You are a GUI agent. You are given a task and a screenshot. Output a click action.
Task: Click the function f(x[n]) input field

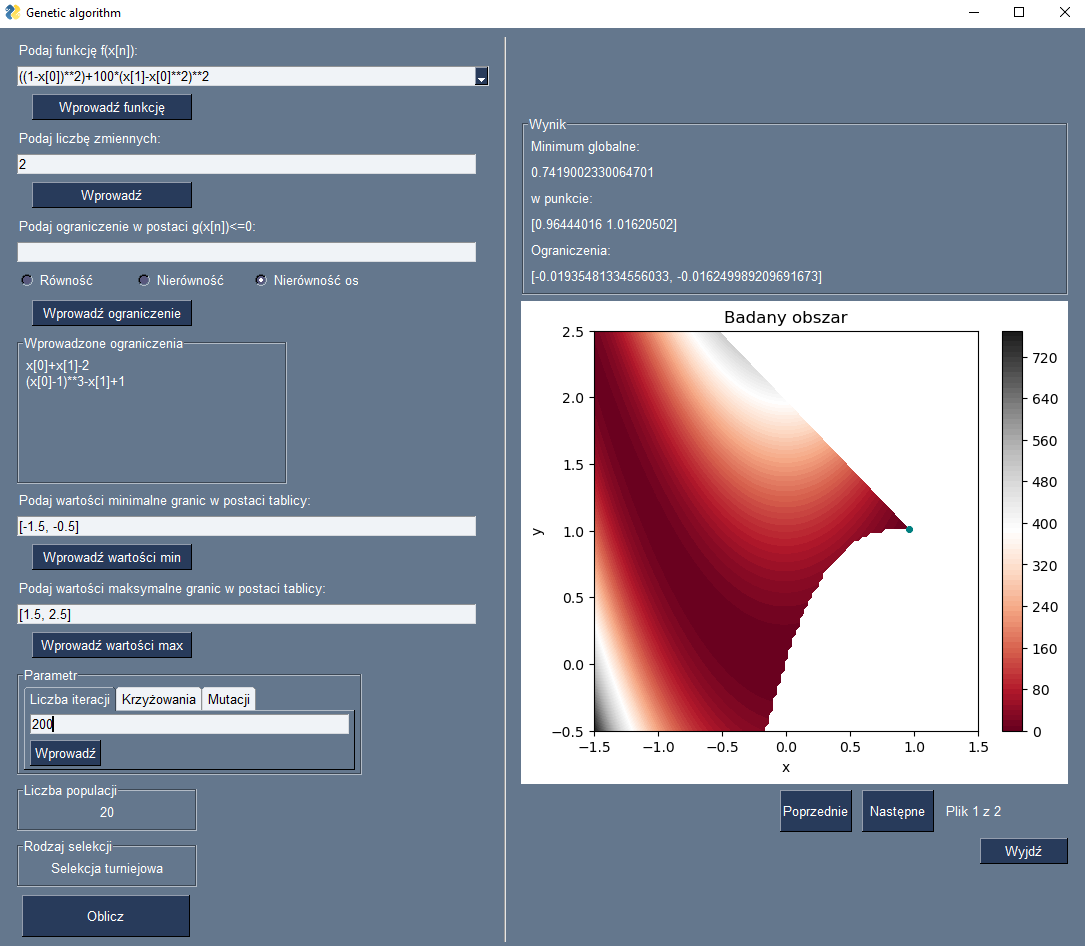point(246,77)
